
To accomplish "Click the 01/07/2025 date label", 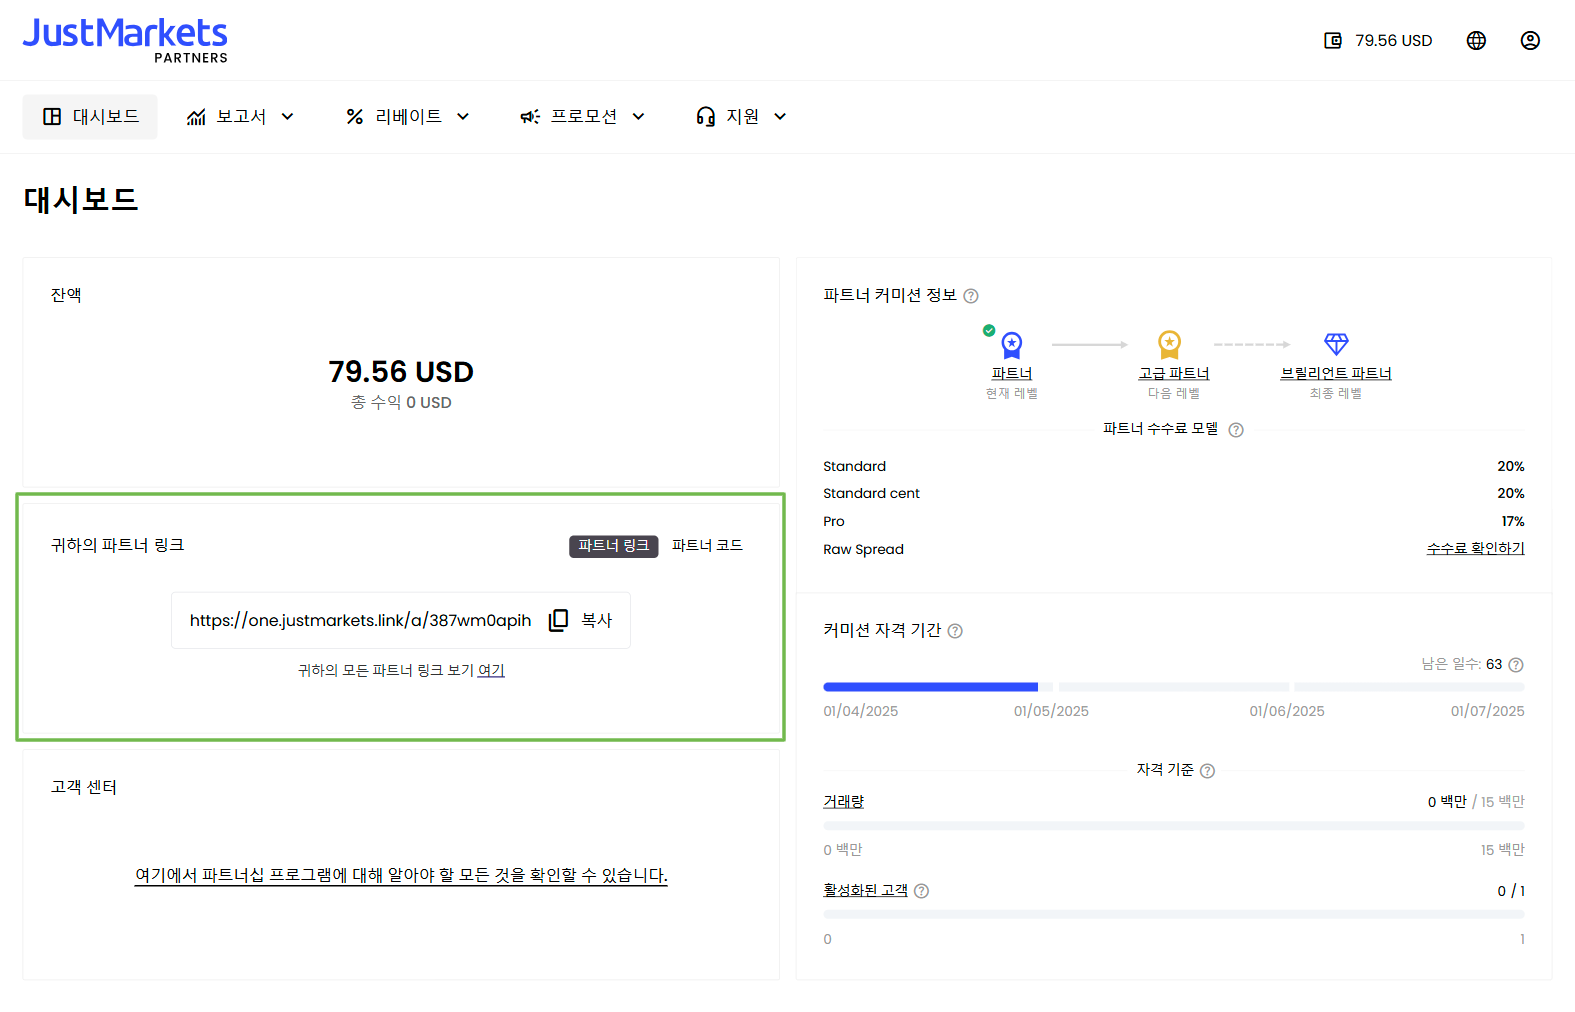I will click(1487, 712).
